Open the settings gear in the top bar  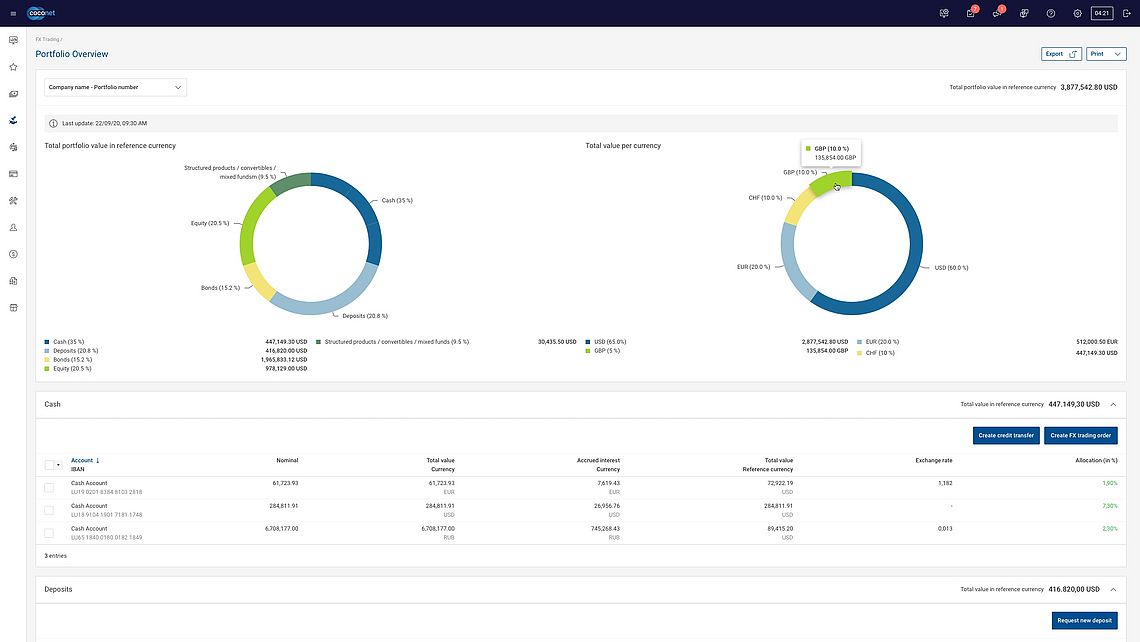1077,13
